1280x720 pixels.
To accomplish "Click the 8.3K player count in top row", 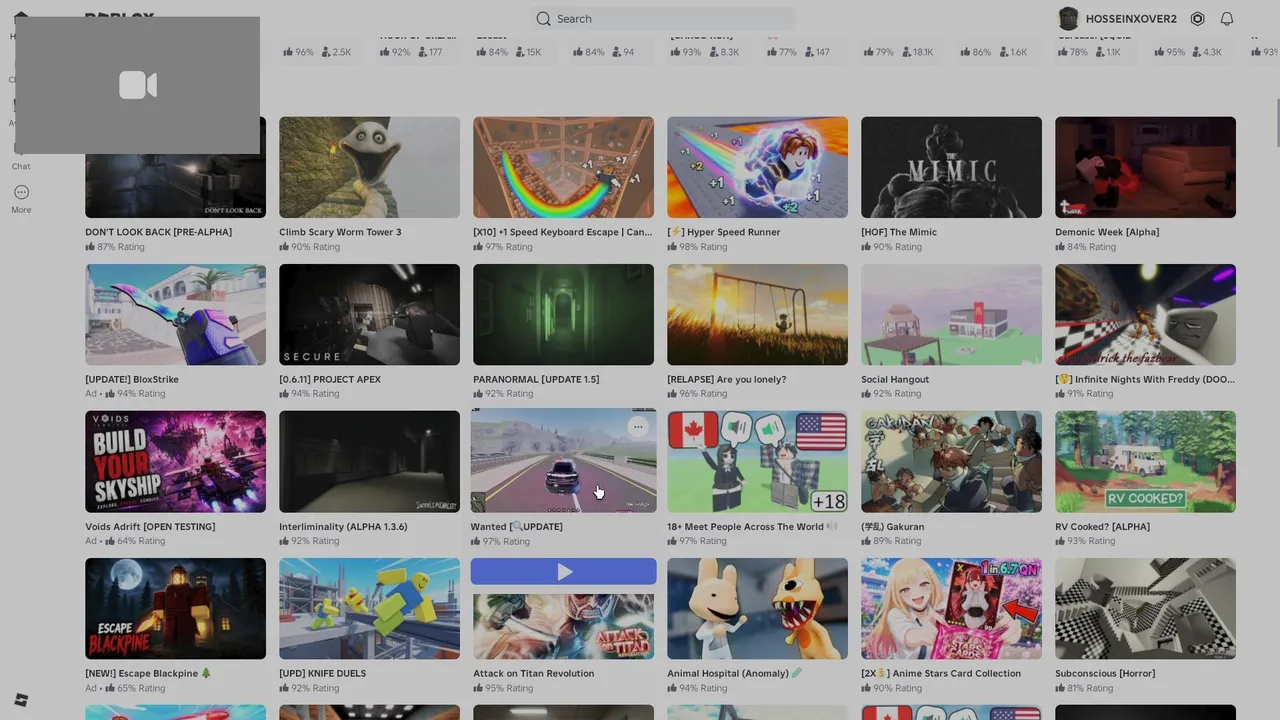I will (x=724, y=52).
